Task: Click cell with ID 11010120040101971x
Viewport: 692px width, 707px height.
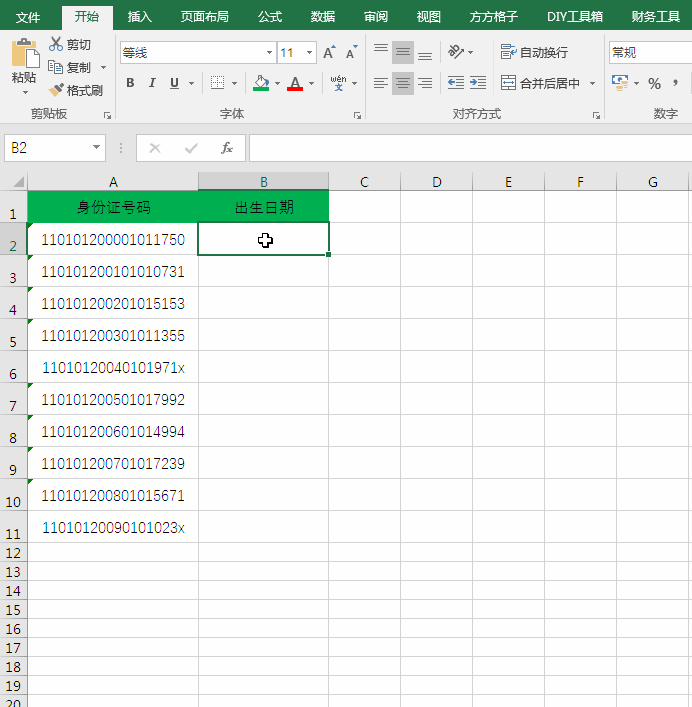Action: click(x=113, y=367)
